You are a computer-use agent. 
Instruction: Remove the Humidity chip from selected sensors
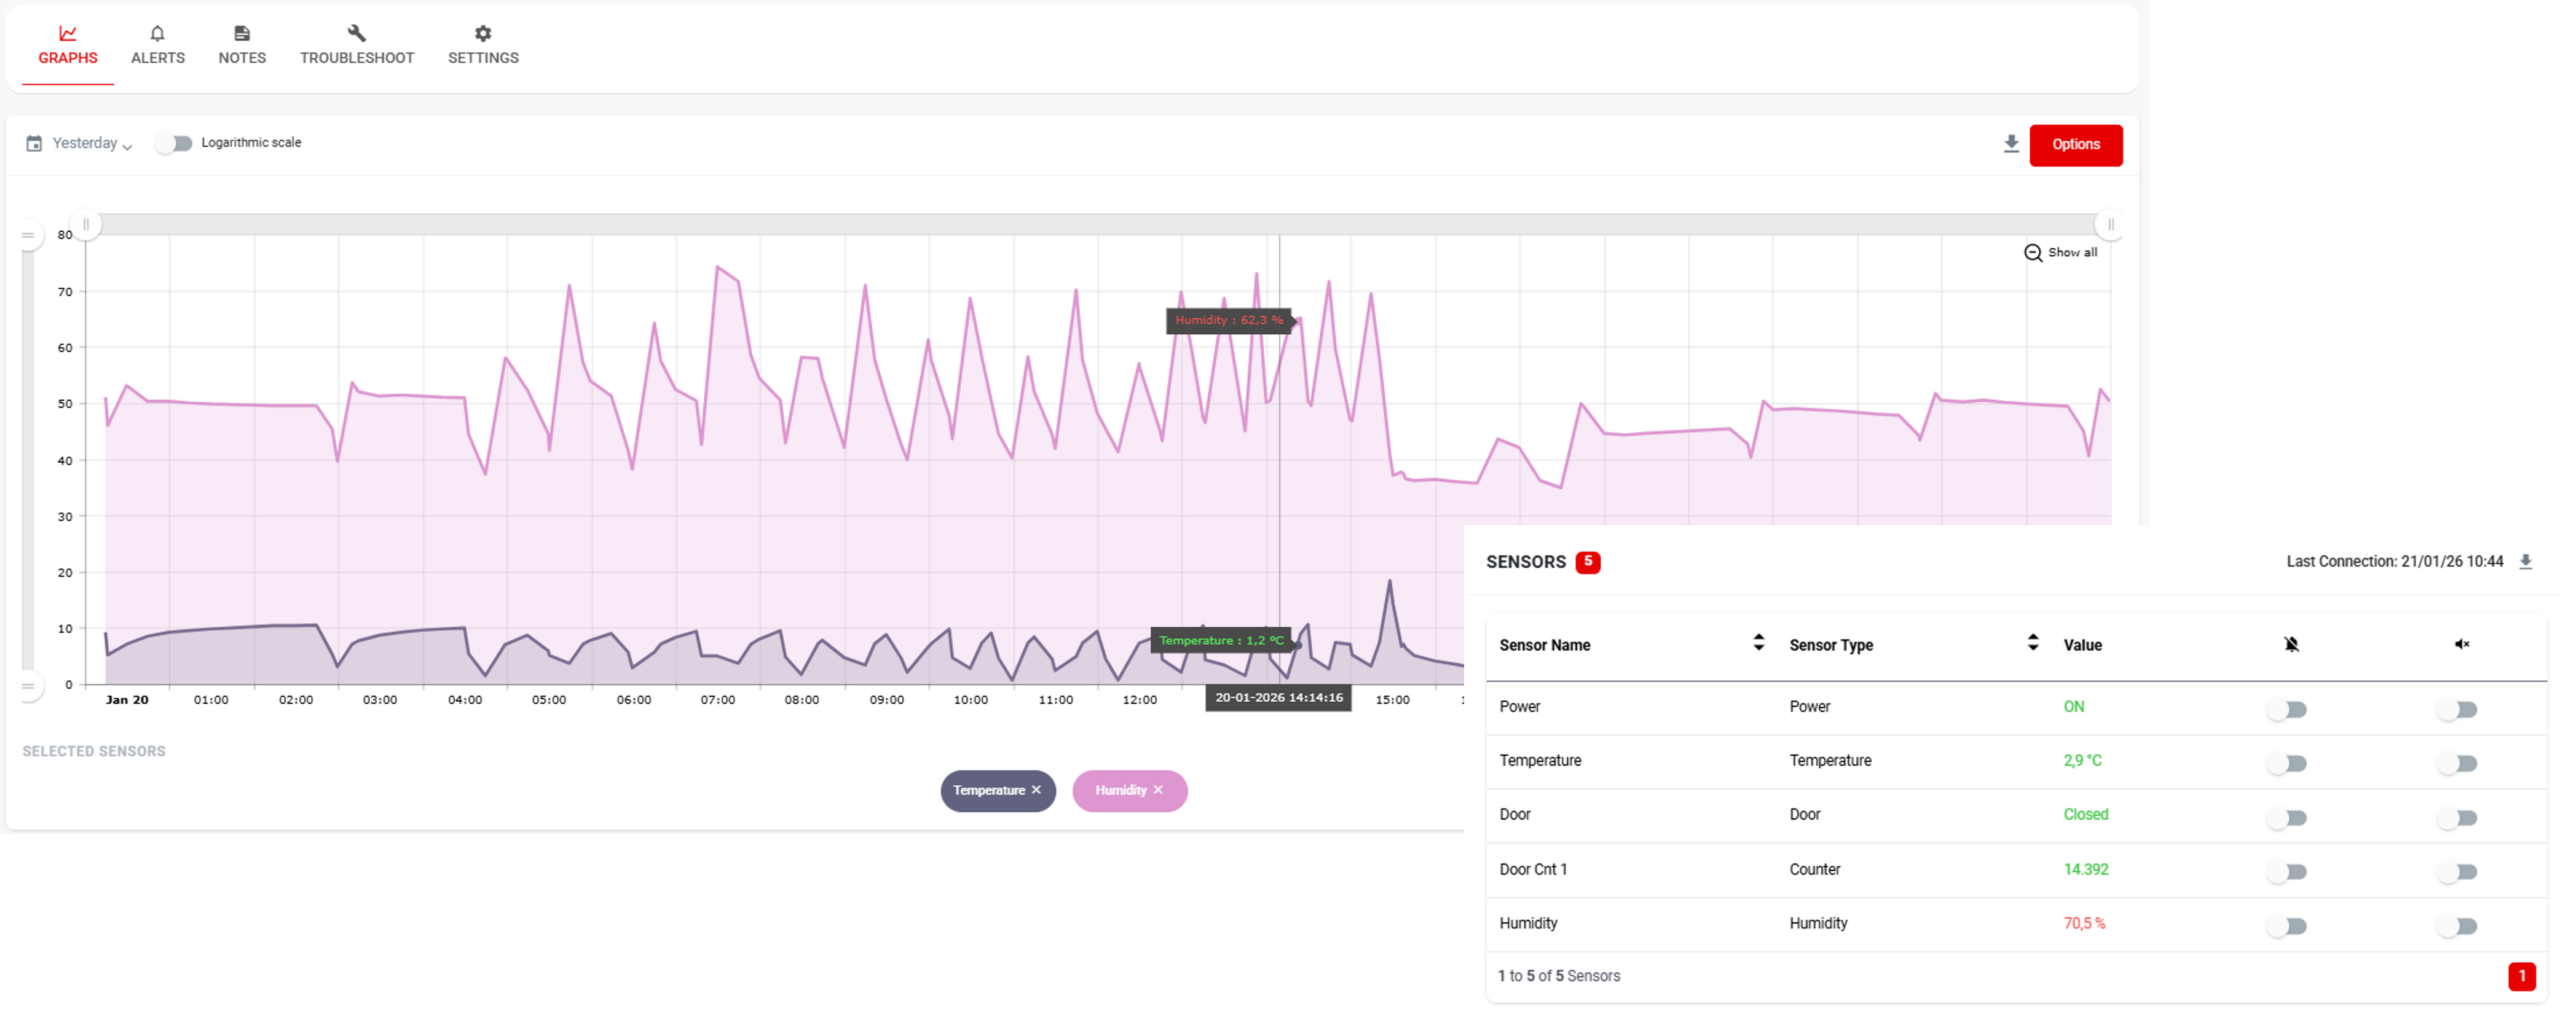tap(1158, 790)
